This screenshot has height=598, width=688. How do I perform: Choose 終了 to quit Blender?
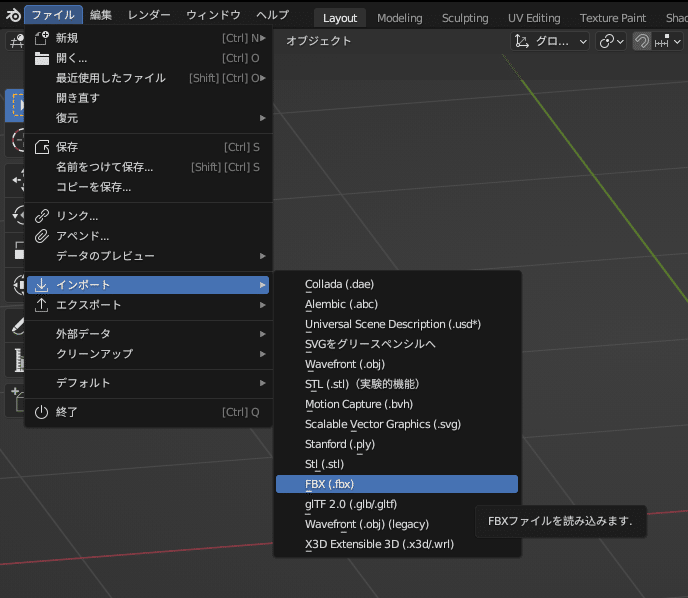149,412
